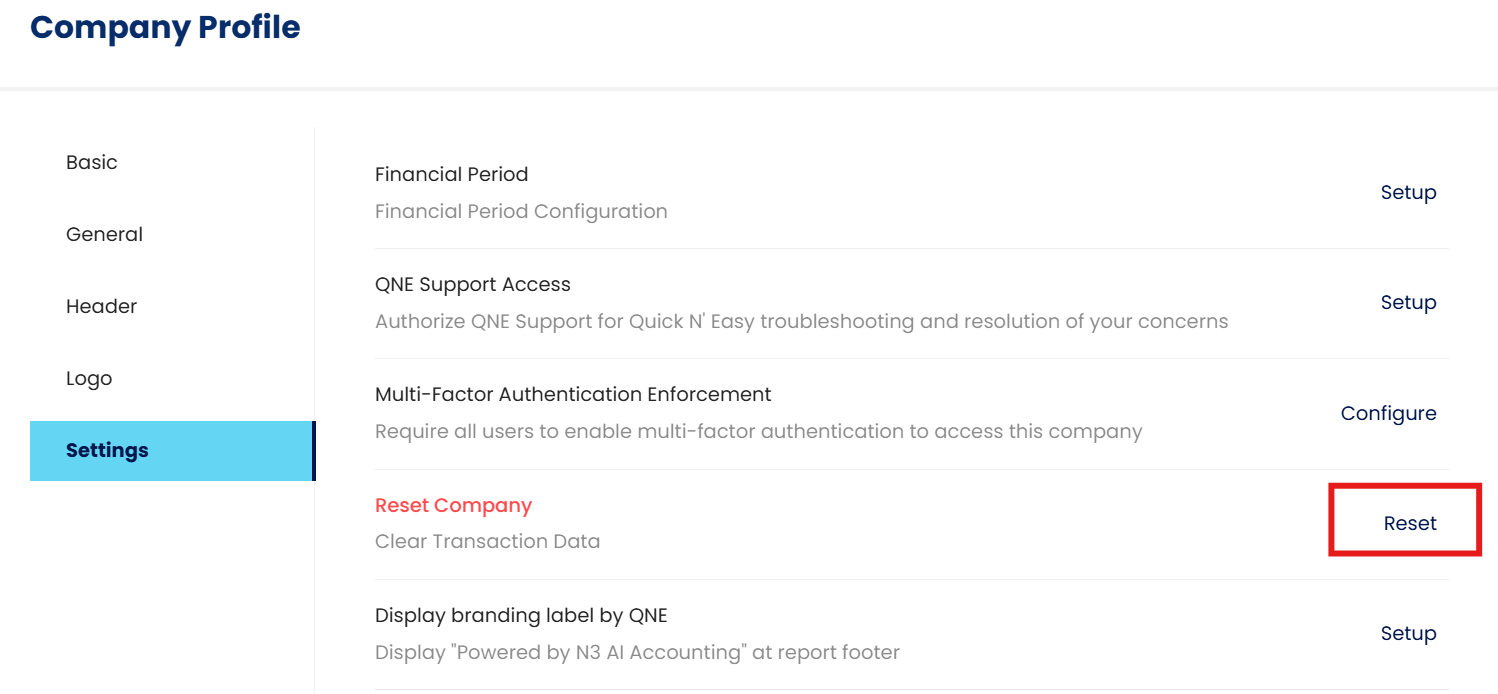This screenshot has height=694, width=1498.
Task: Click the Display branding label by QNE title
Action: coord(520,615)
